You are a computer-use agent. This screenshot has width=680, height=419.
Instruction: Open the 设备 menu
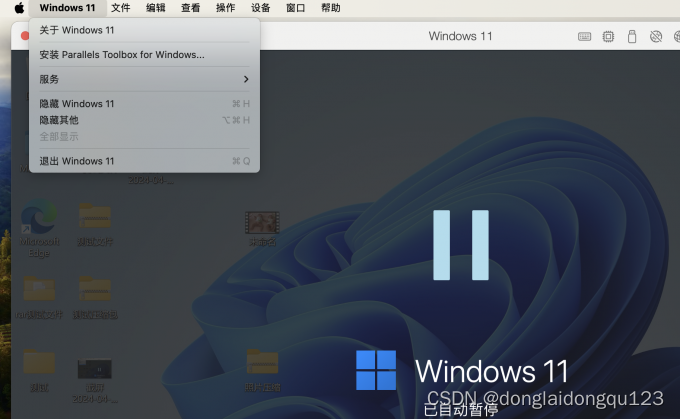pyautogui.click(x=261, y=8)
